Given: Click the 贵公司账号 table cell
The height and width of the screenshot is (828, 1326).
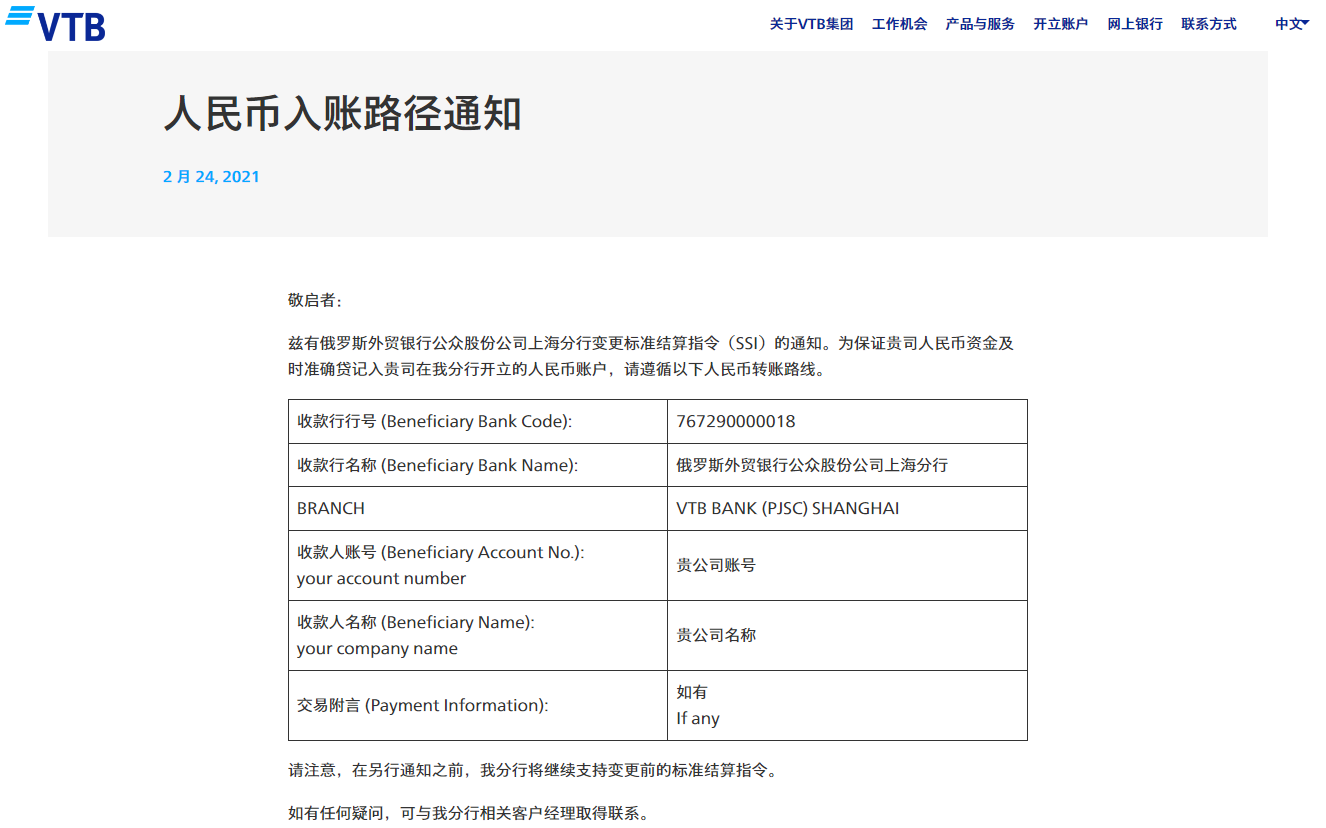Looking at the screenshot, I should (847, 565).
